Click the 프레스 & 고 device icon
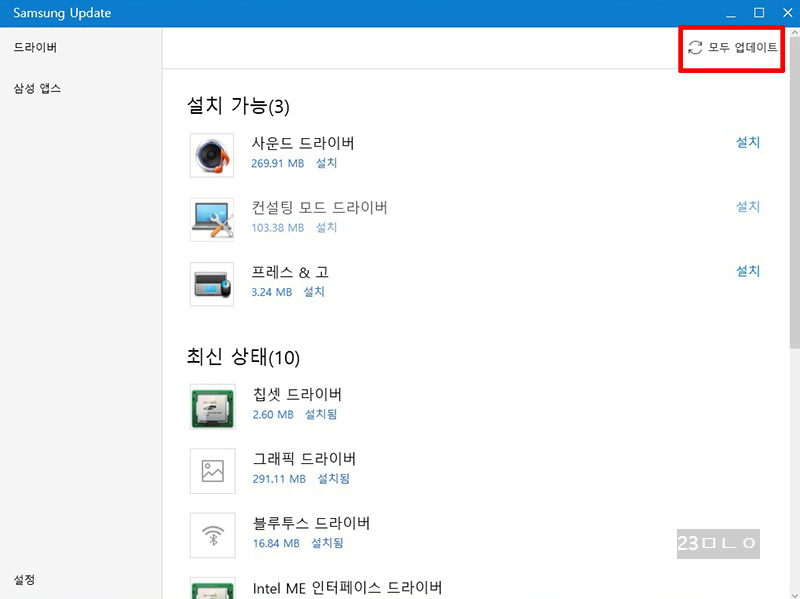 point(212,284)
